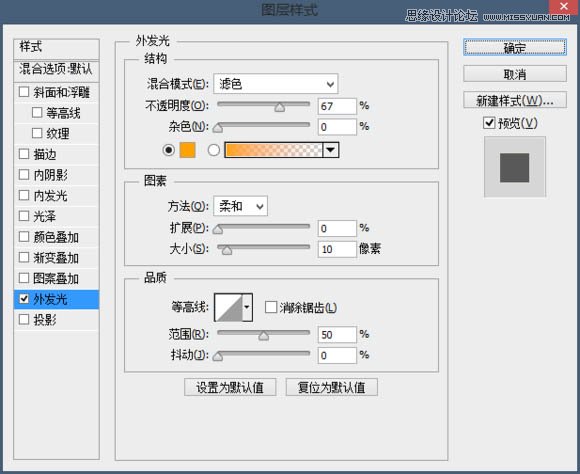
Task: Click the 杂色 slider handle
Action: 218,128
